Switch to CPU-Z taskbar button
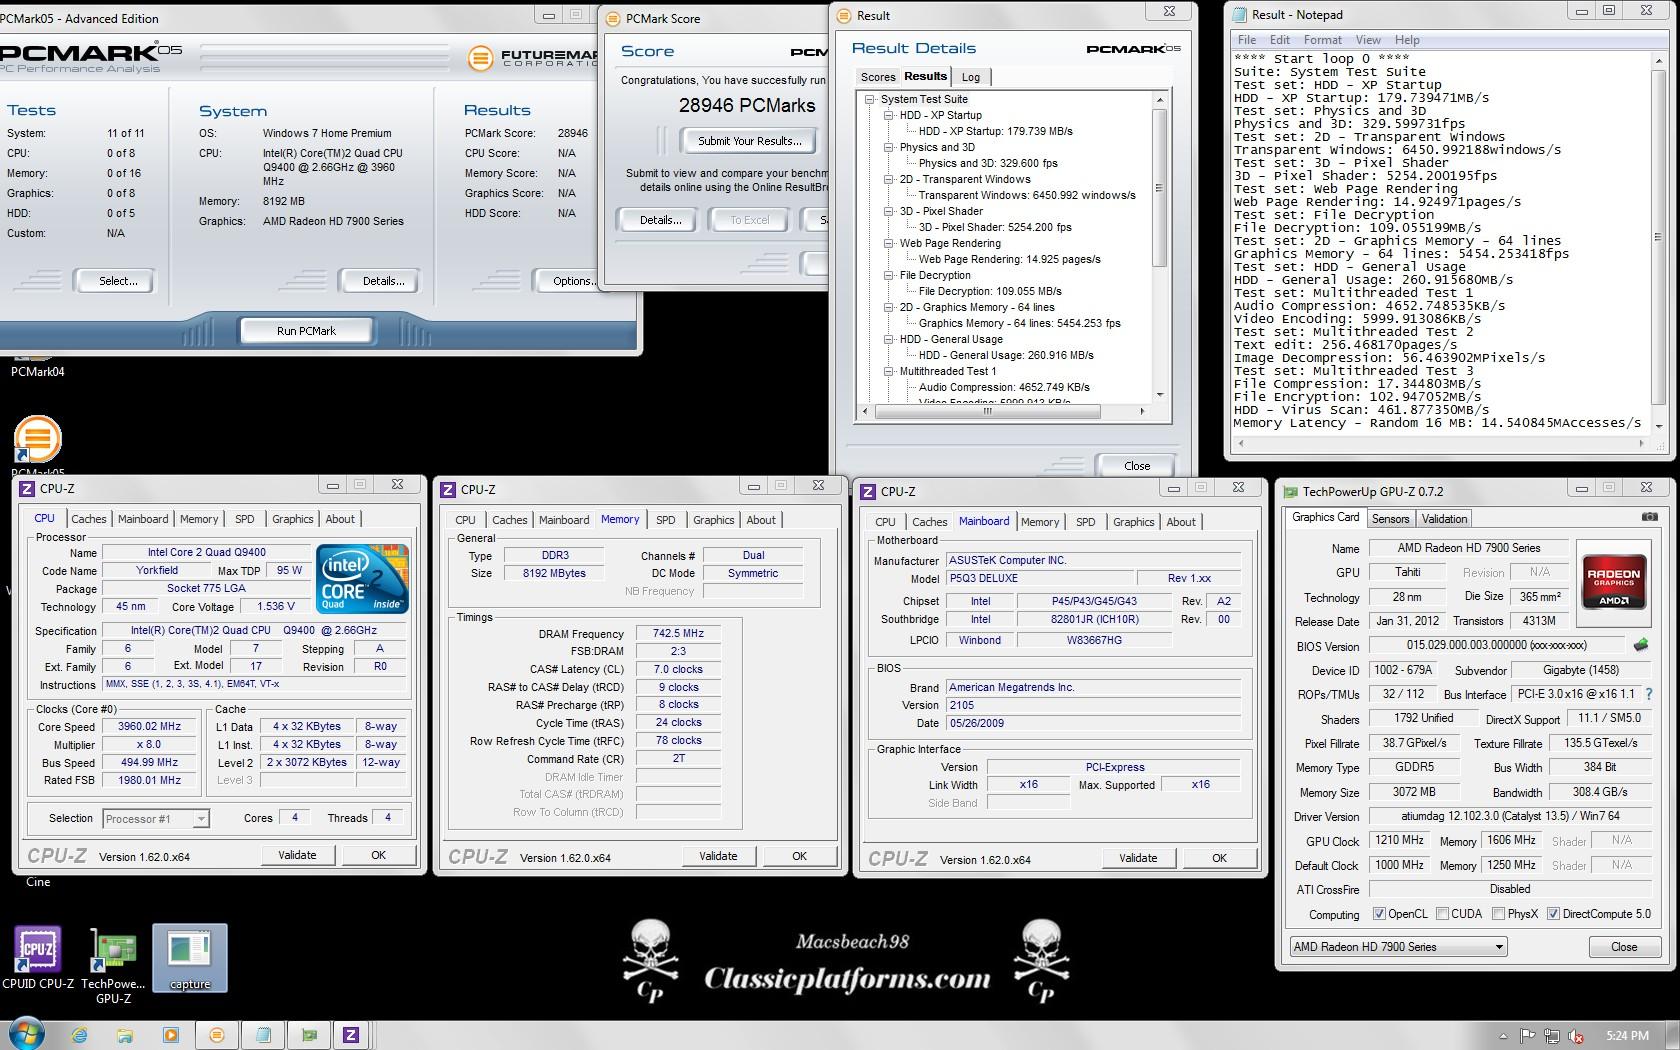The height and width of the screenshot is (1050, 1680). click(x=351, y=1035)
